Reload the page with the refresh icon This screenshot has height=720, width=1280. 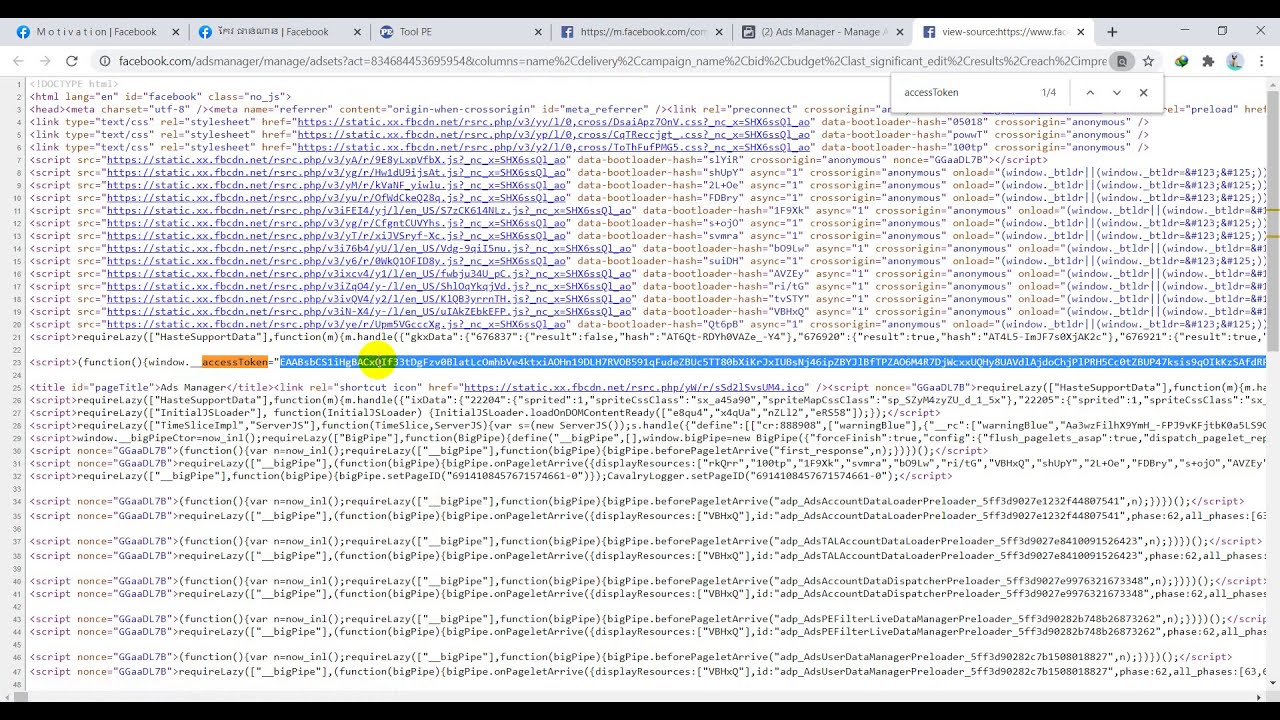coord(72,61)
